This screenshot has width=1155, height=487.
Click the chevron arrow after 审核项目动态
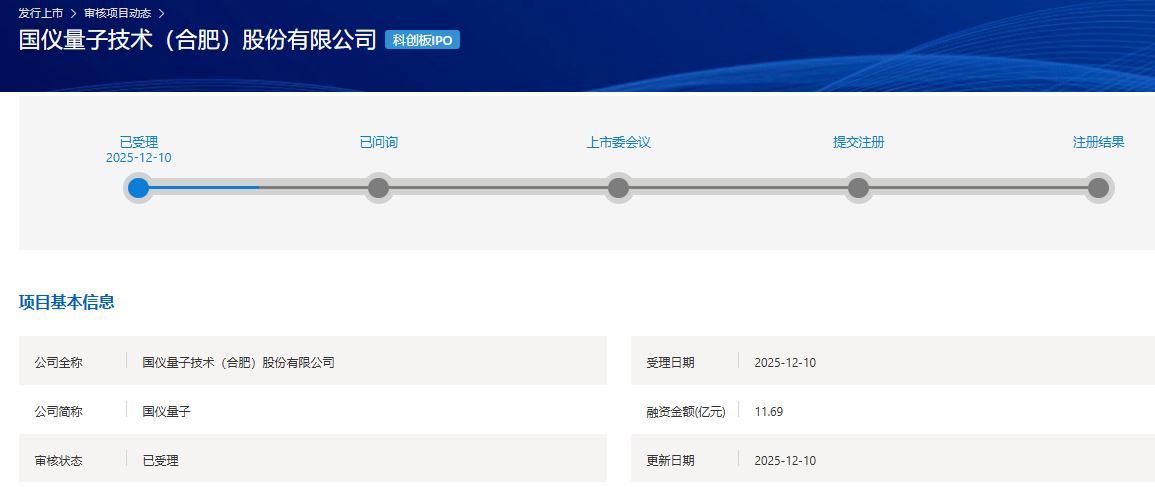pos(161,13)
